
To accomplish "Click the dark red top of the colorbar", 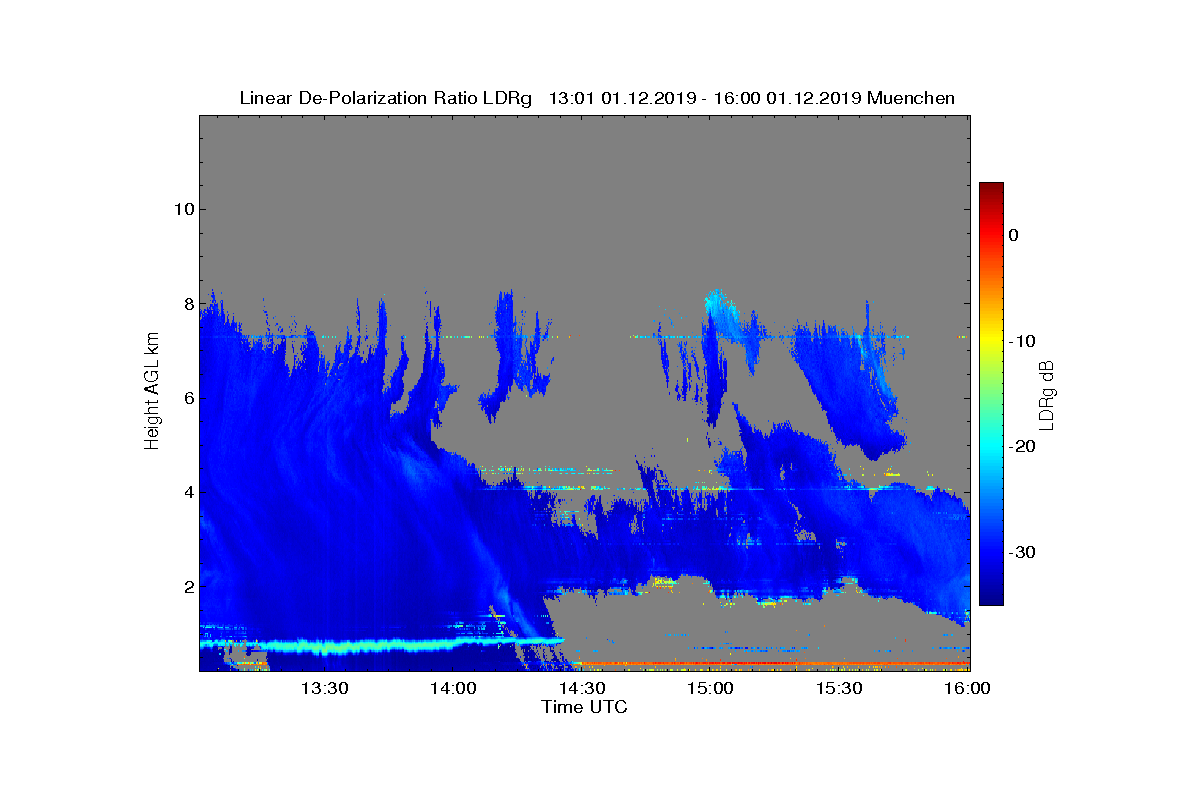I will [991, 190].
